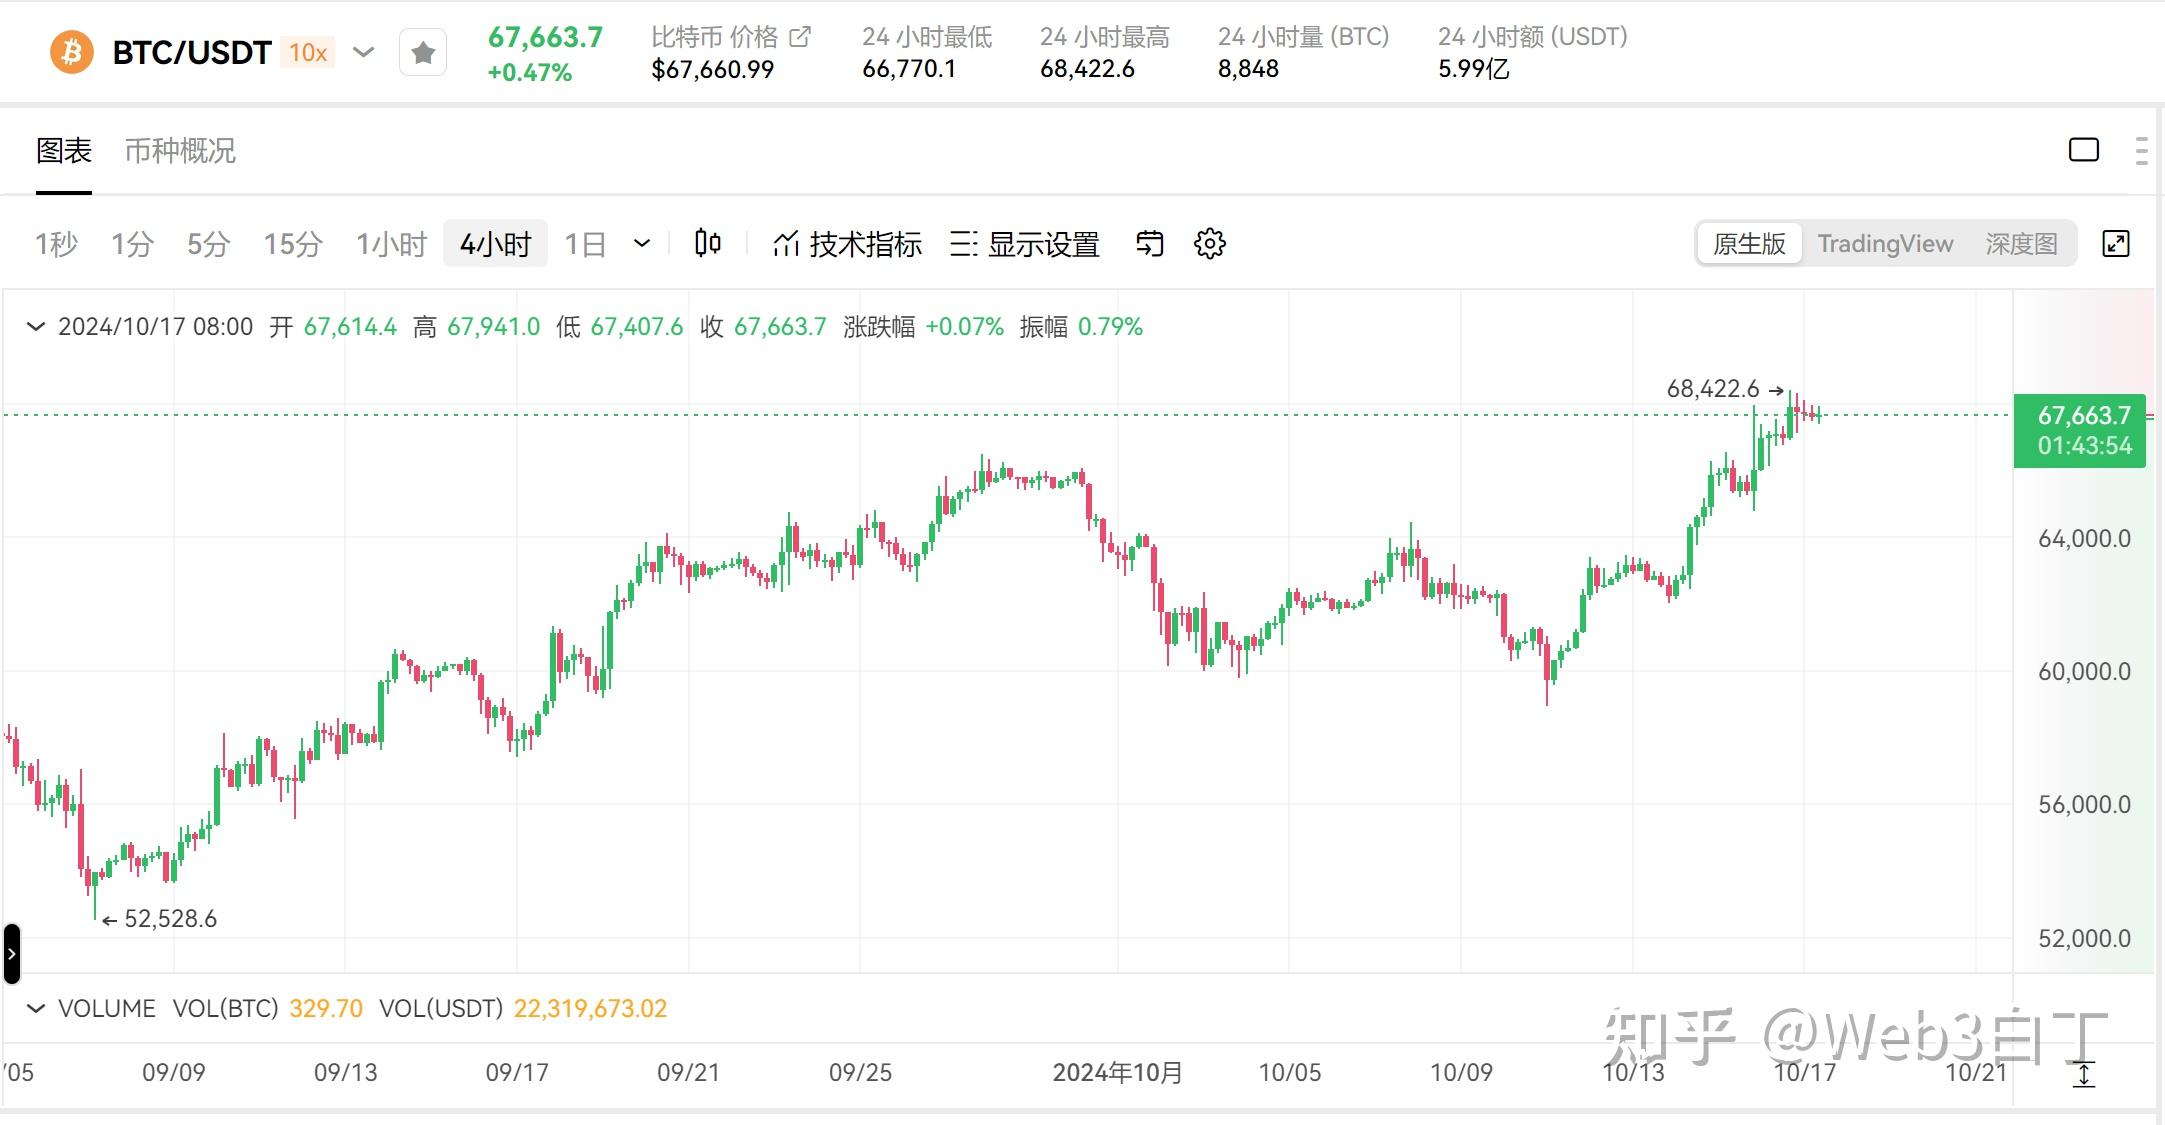Click the 52,000.0 price axis label
The image size is (2165, 1125).
click(2084, 938)
